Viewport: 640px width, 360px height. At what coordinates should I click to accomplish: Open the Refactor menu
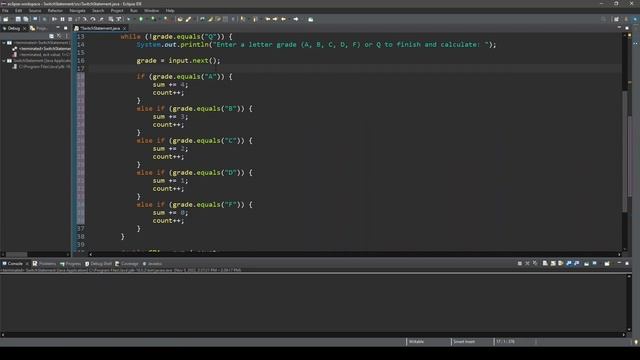tap(55, 11)
